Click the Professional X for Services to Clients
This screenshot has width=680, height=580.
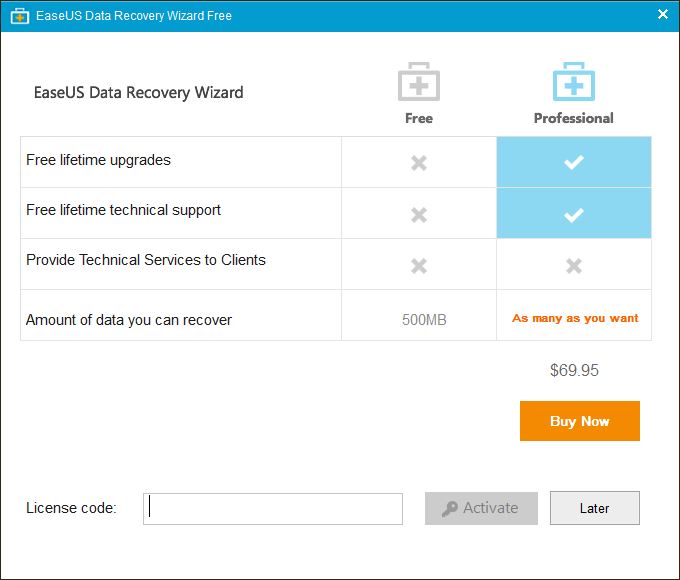[574, 266]
